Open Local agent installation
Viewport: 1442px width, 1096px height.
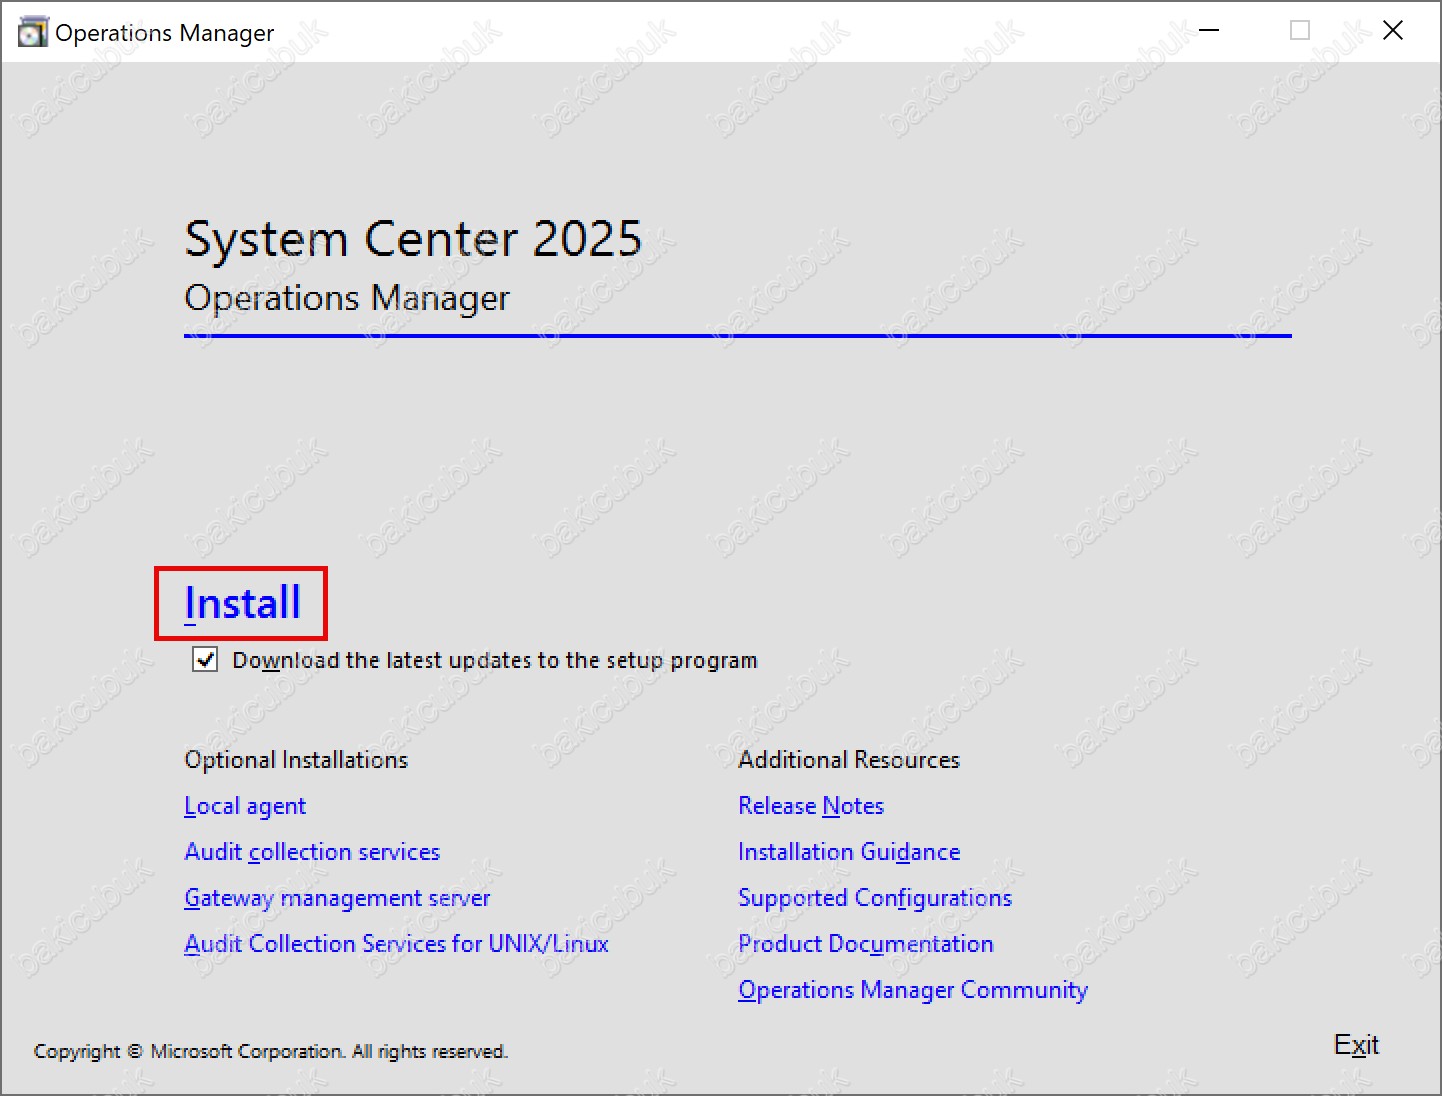[x=245, y=806]
